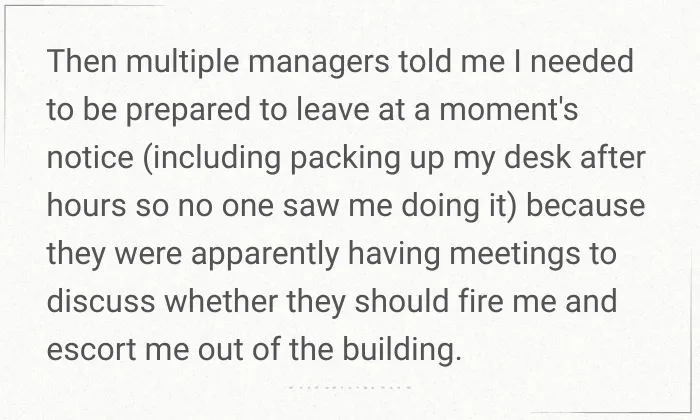
Task: Select the word "discuss"
Action: click(x=101, y=301)
